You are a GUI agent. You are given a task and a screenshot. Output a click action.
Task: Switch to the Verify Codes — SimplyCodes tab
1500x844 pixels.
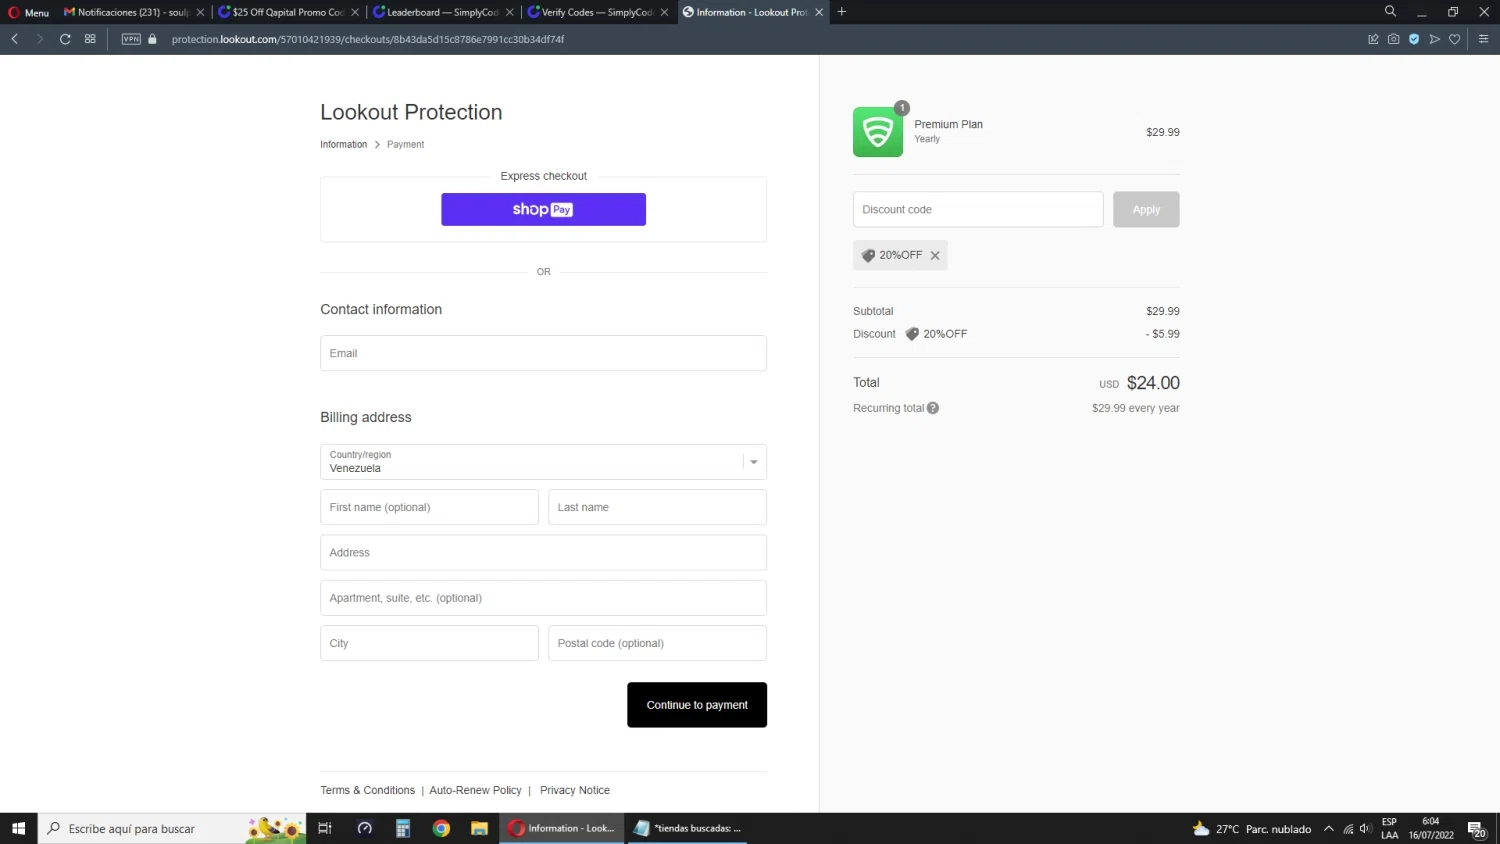click(x=596, y=12)
